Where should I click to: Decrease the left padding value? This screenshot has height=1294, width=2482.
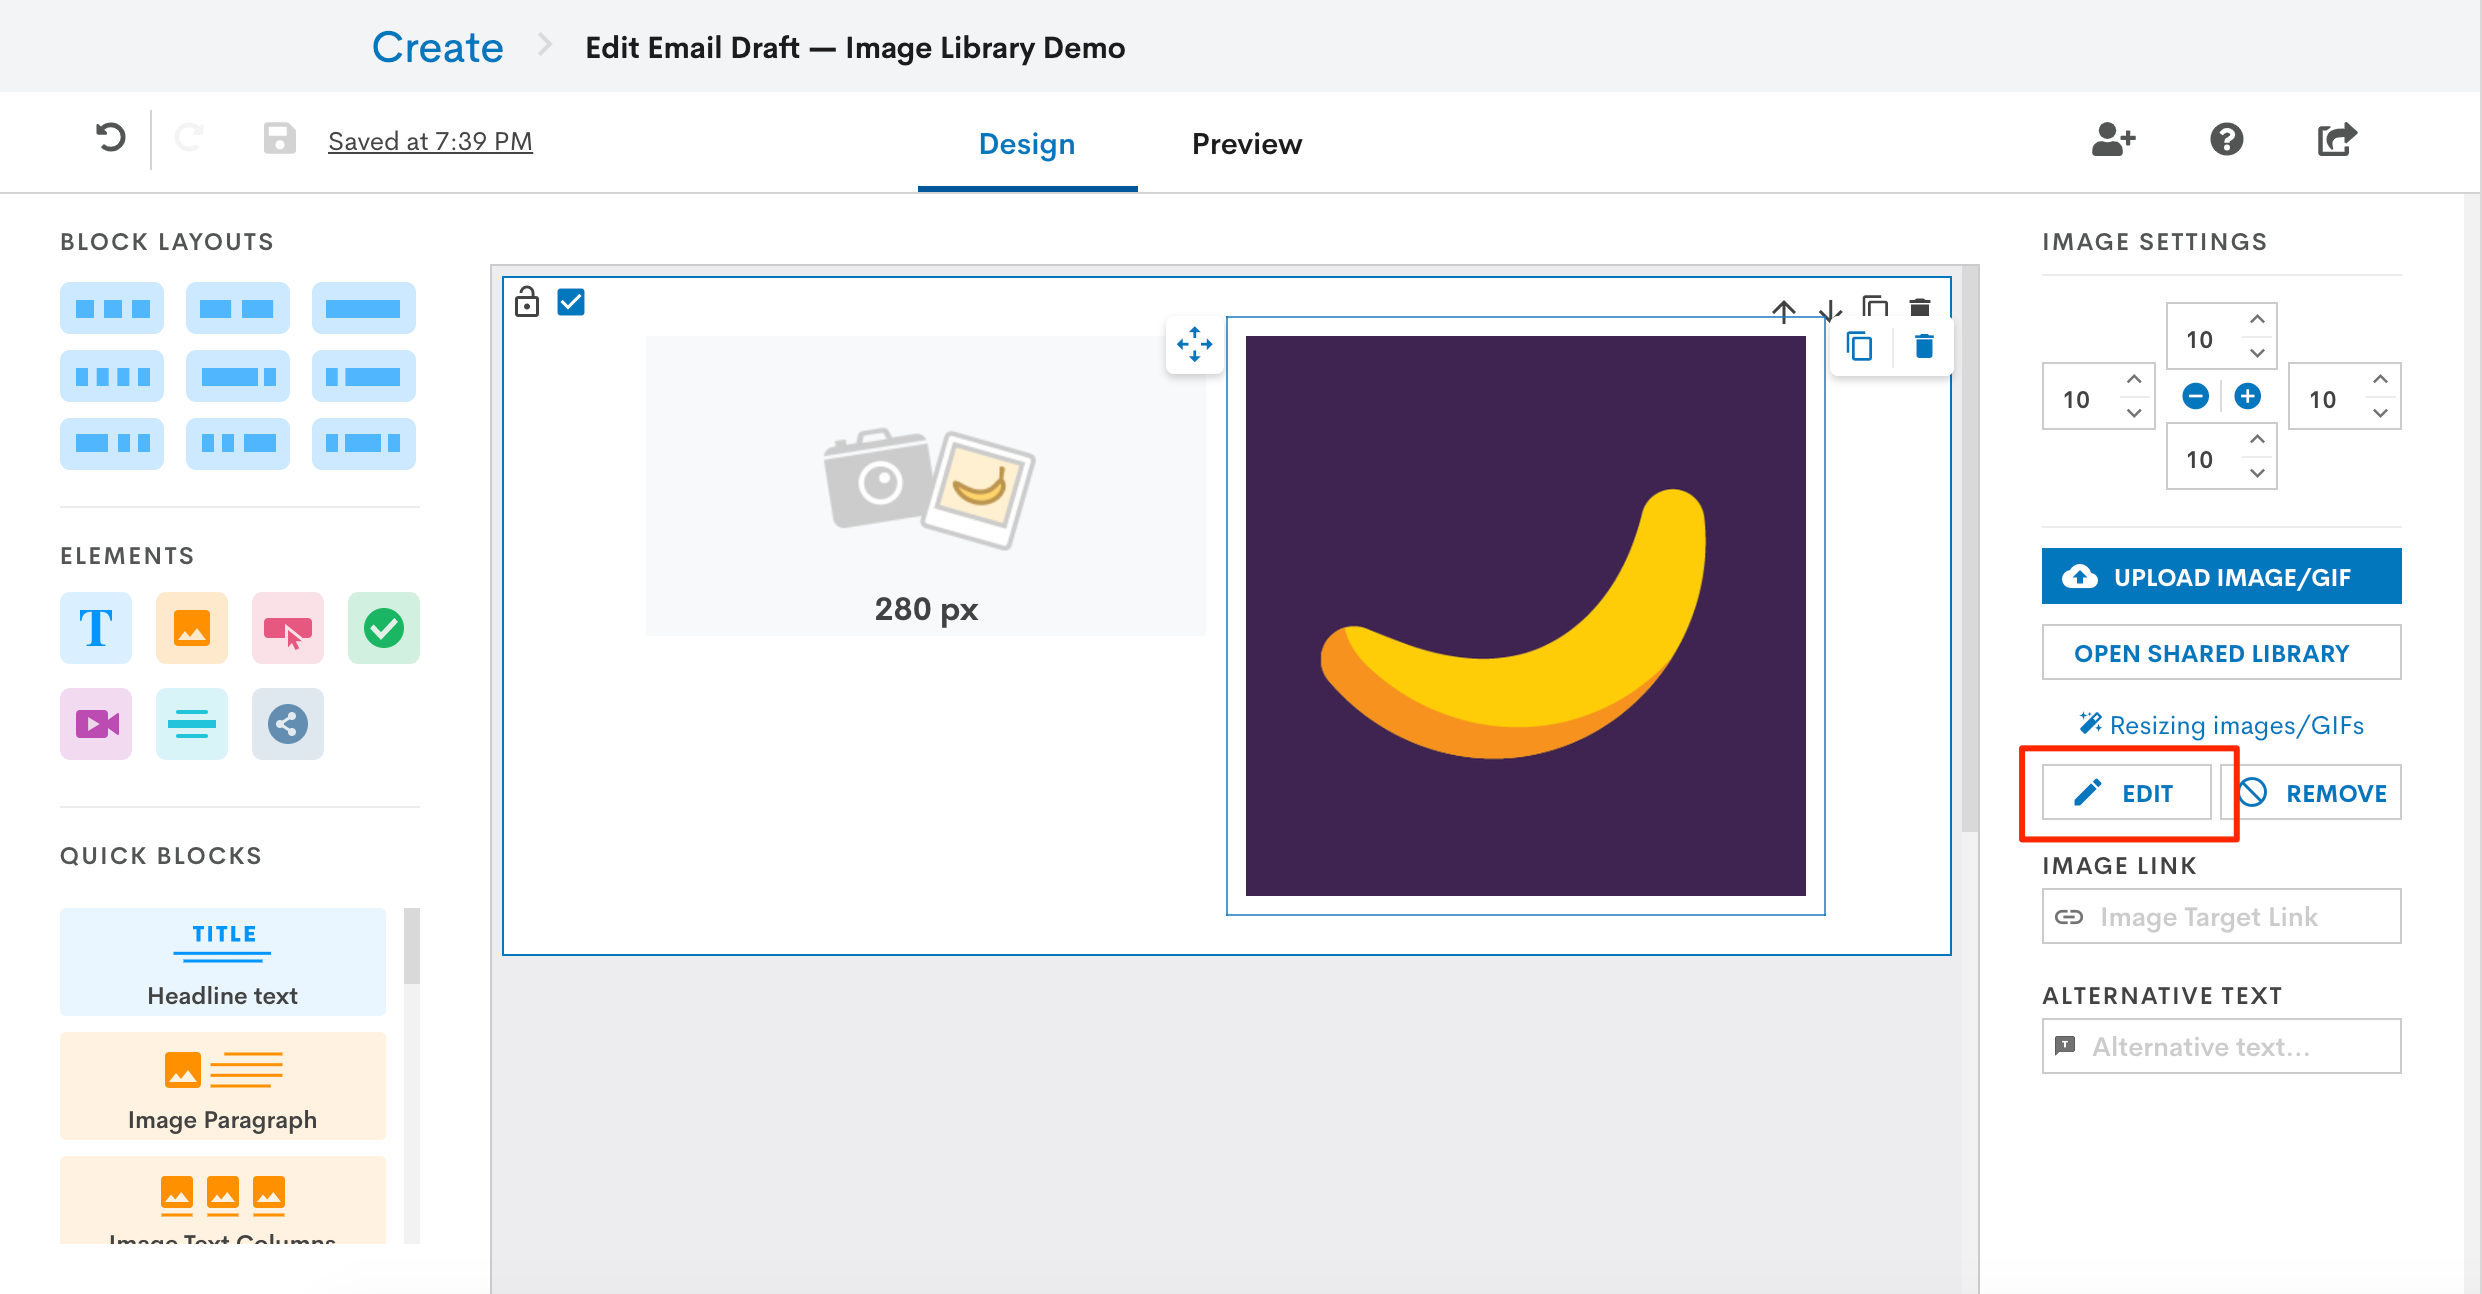point(2134,413)
